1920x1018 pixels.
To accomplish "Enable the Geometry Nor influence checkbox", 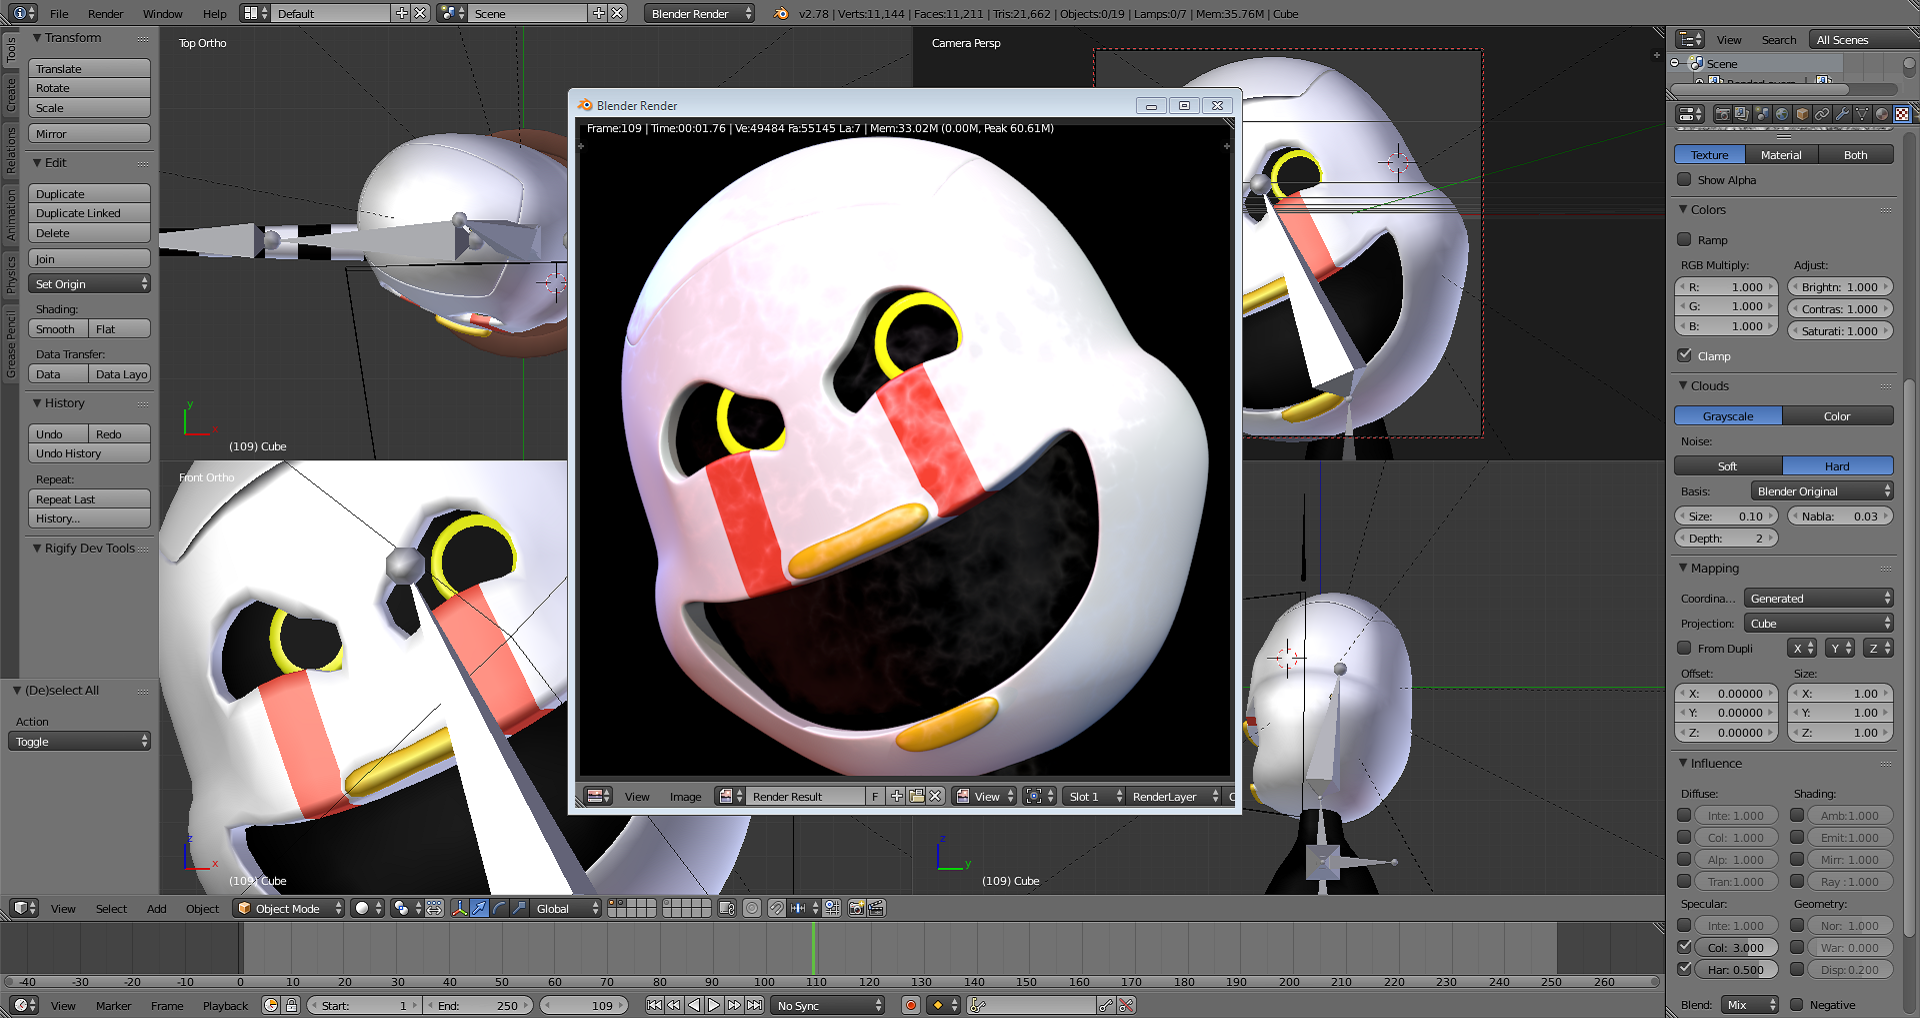I will 1797,925.
